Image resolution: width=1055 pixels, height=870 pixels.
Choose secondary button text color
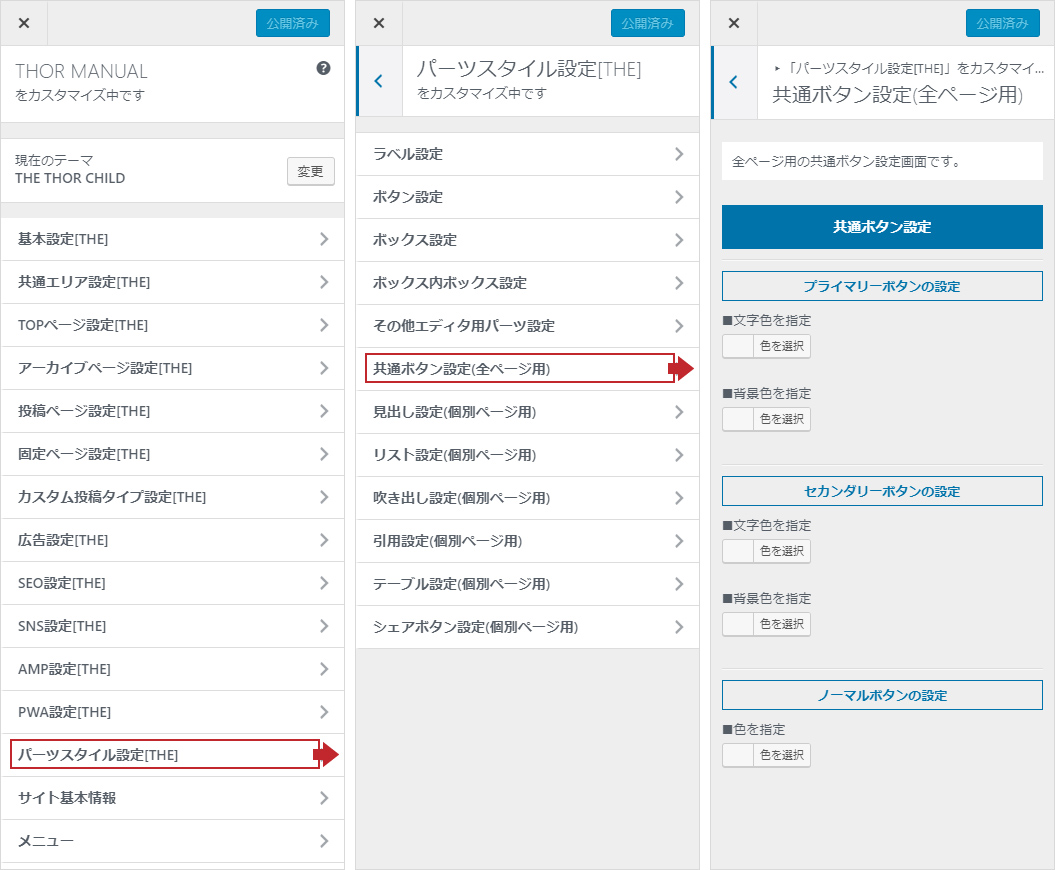(x=766, y=551)
